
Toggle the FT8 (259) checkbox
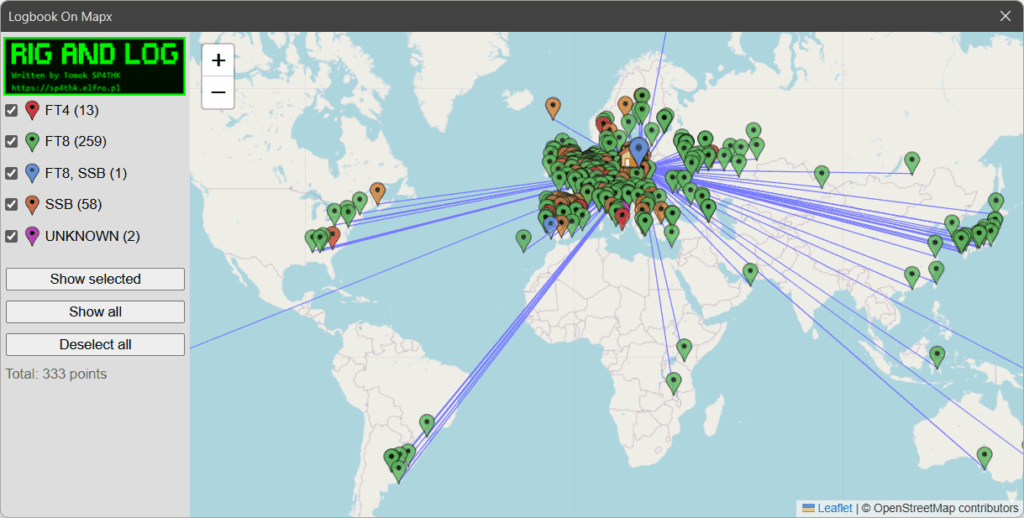pos(12,141)
